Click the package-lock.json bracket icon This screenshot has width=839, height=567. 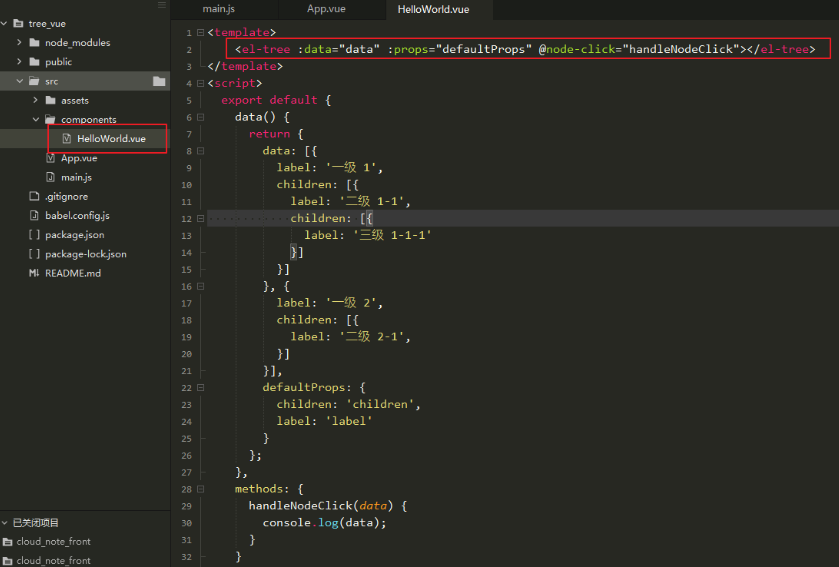[34, 254]
